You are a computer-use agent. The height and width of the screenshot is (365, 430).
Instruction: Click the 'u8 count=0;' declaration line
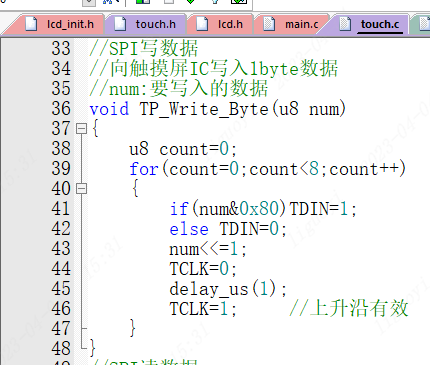[183, 149]
